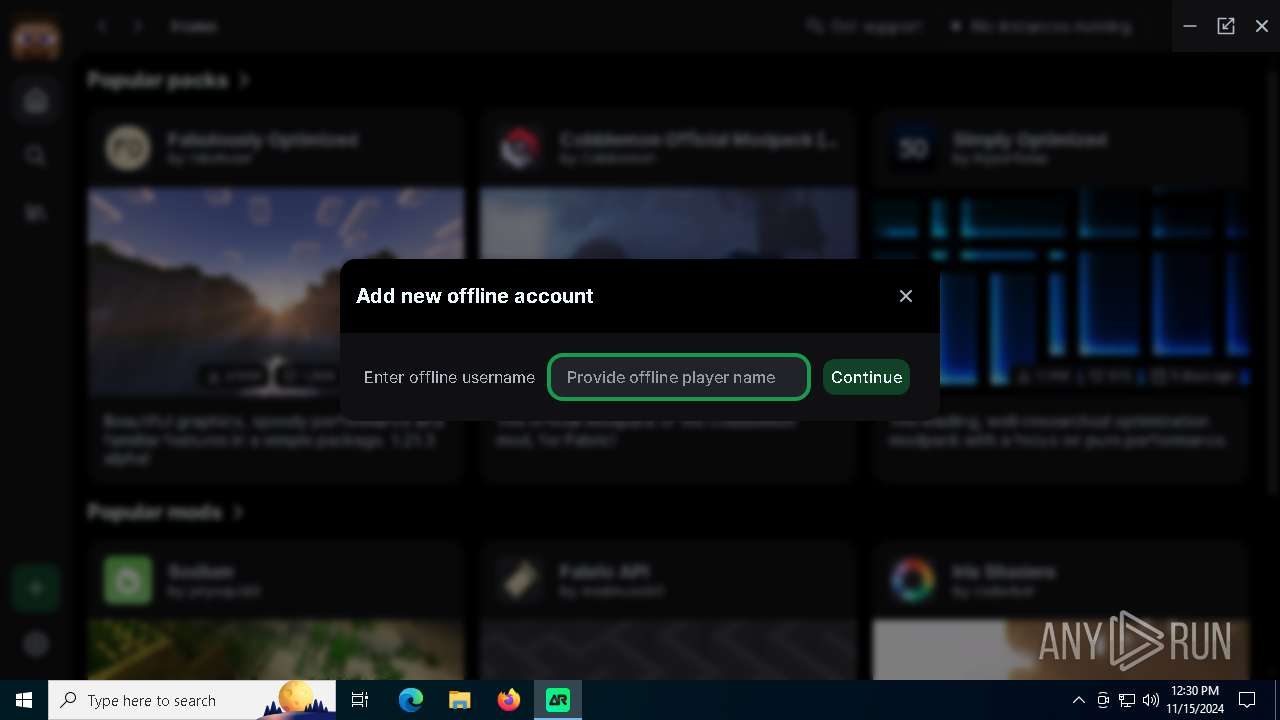Click the taskbar search box
1280x720 pixels.
[192, 700]
